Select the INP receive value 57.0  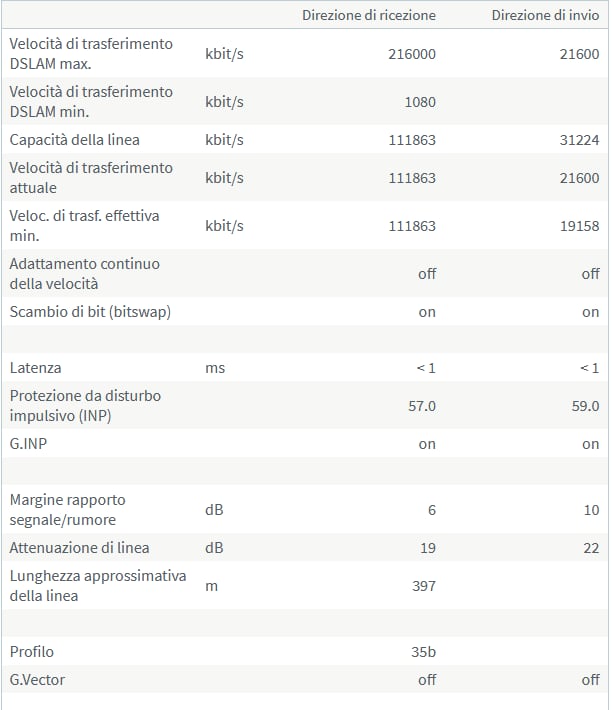point(421,406)
